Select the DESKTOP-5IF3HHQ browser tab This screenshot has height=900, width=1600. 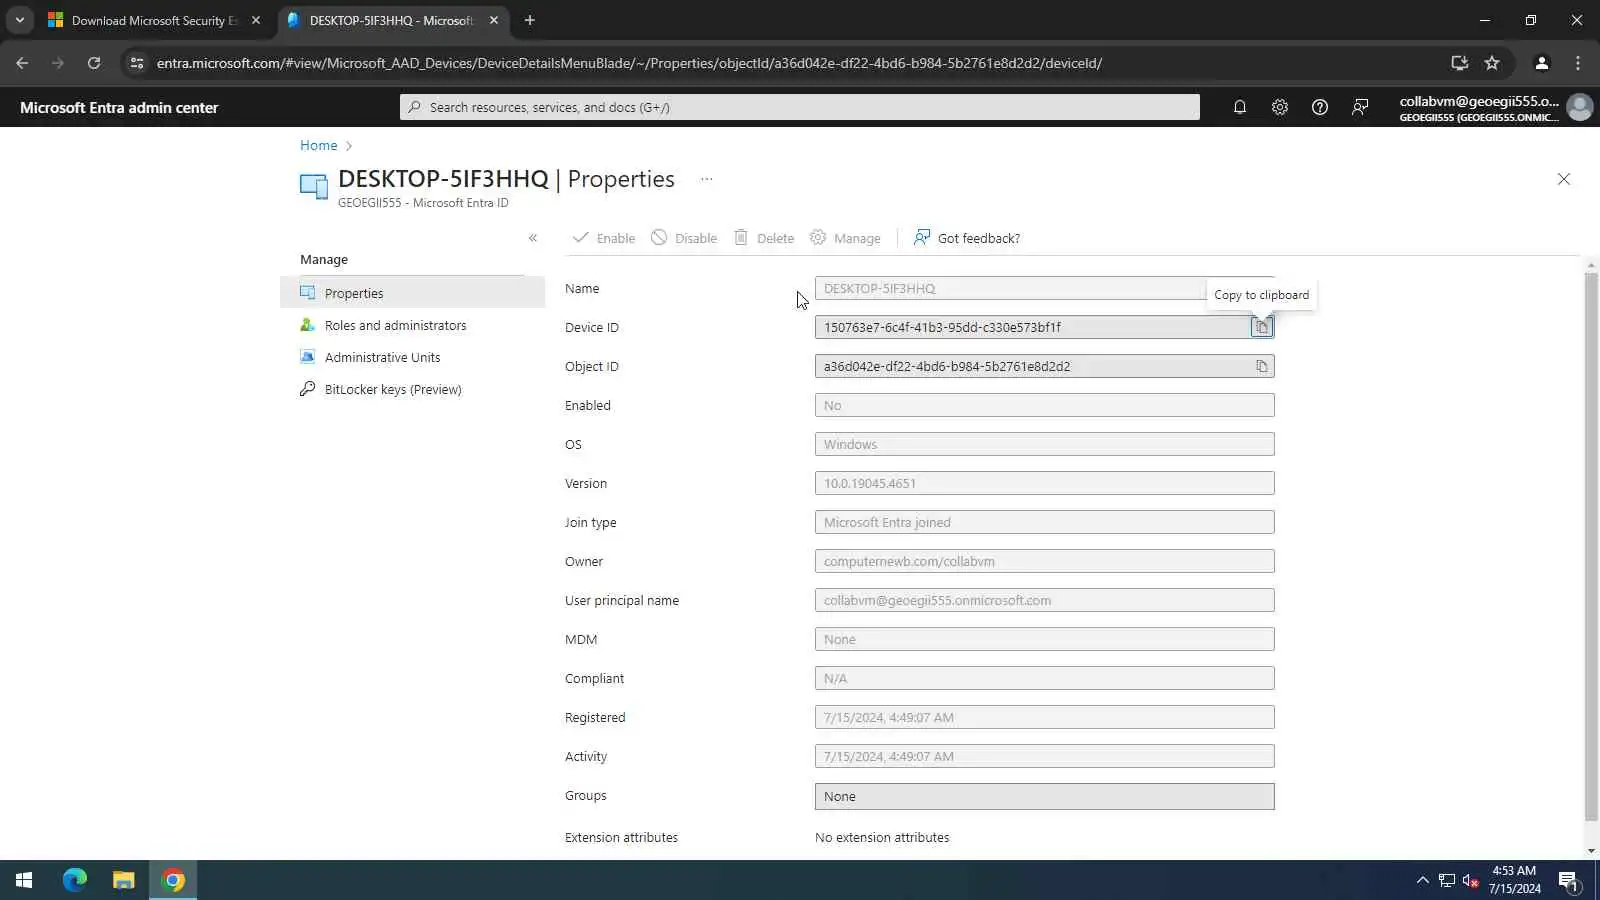click(392, 20)
